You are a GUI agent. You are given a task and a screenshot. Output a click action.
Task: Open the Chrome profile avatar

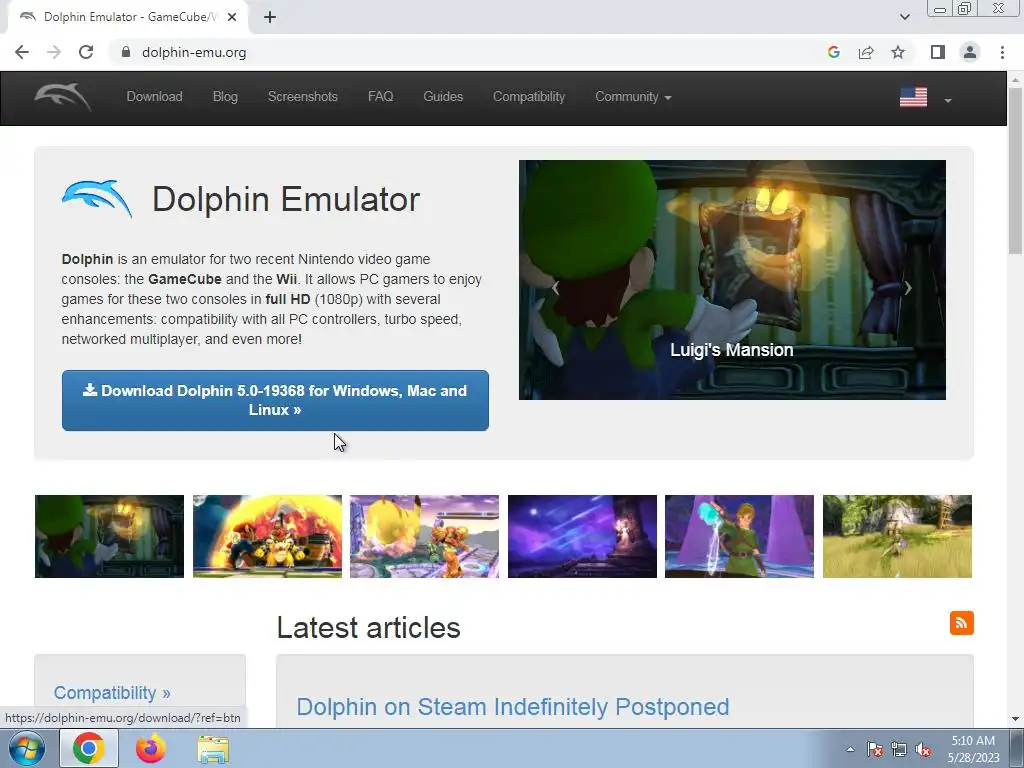click(970, 52)
